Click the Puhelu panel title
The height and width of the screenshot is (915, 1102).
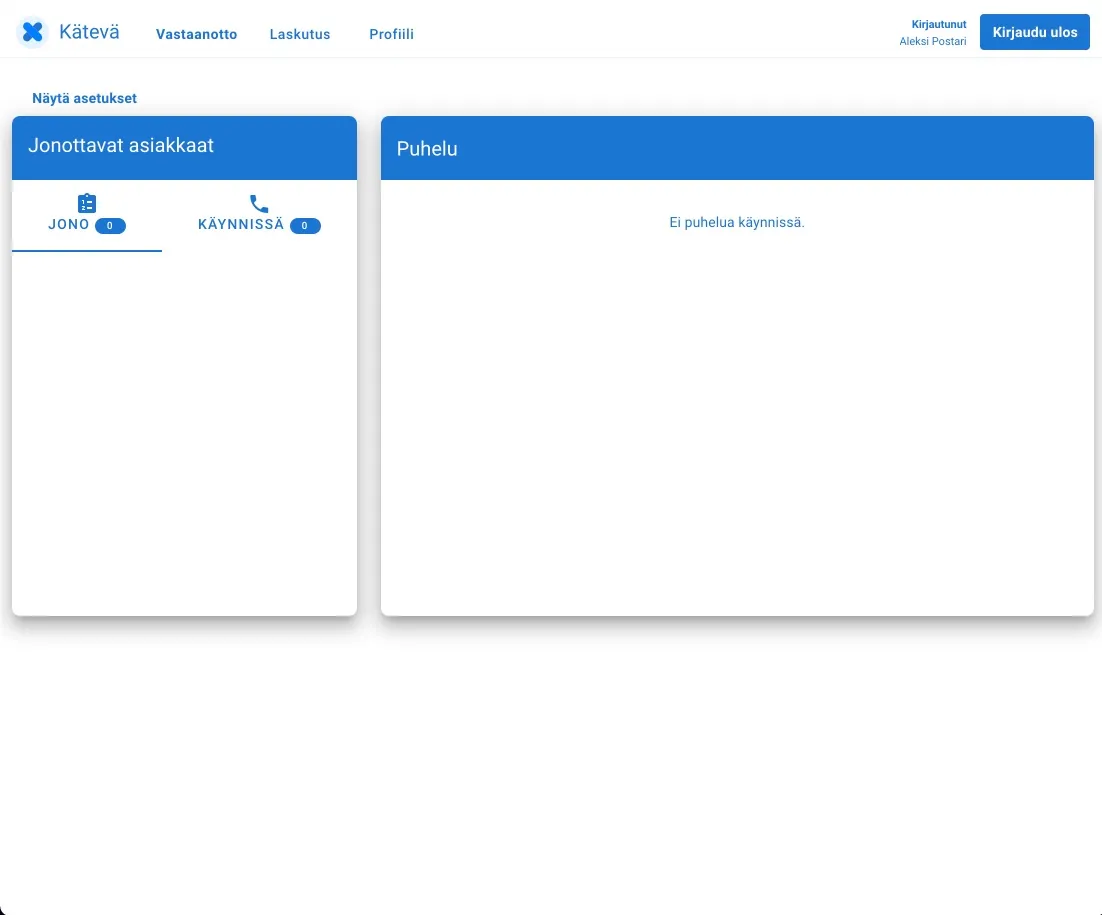pos(427,148)
